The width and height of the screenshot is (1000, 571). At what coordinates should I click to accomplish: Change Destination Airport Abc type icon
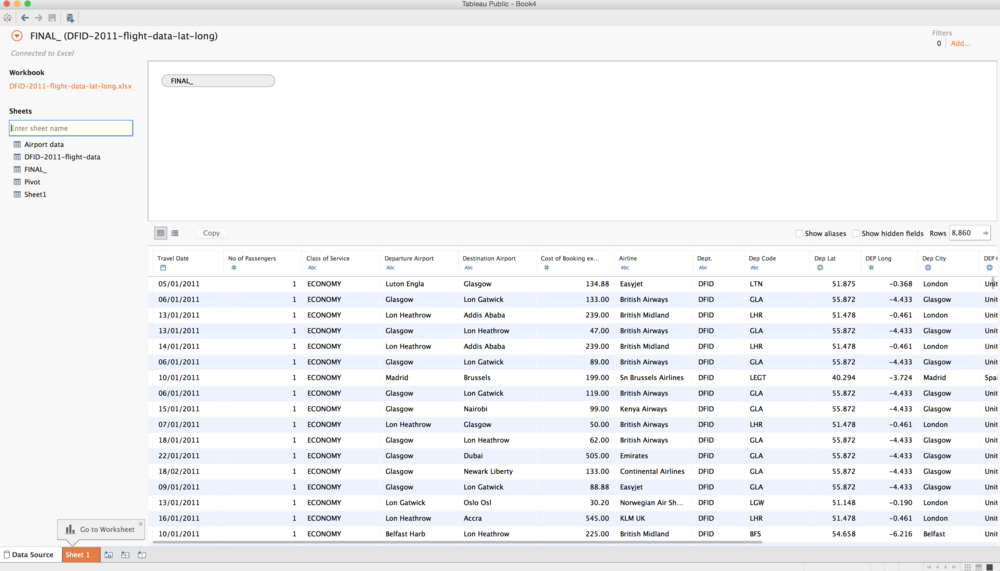pos(468,268)
